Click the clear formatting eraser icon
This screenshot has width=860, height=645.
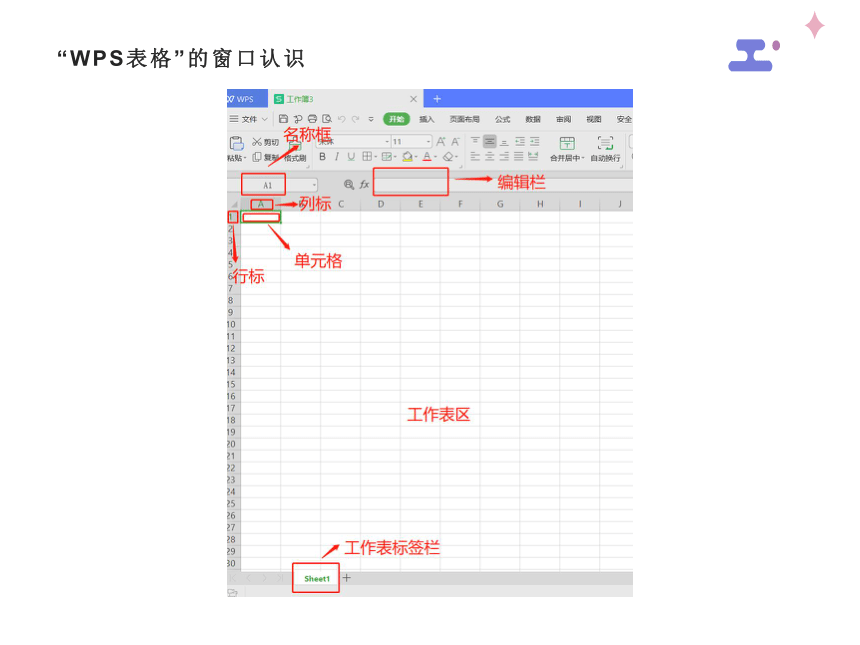(448, 157)
